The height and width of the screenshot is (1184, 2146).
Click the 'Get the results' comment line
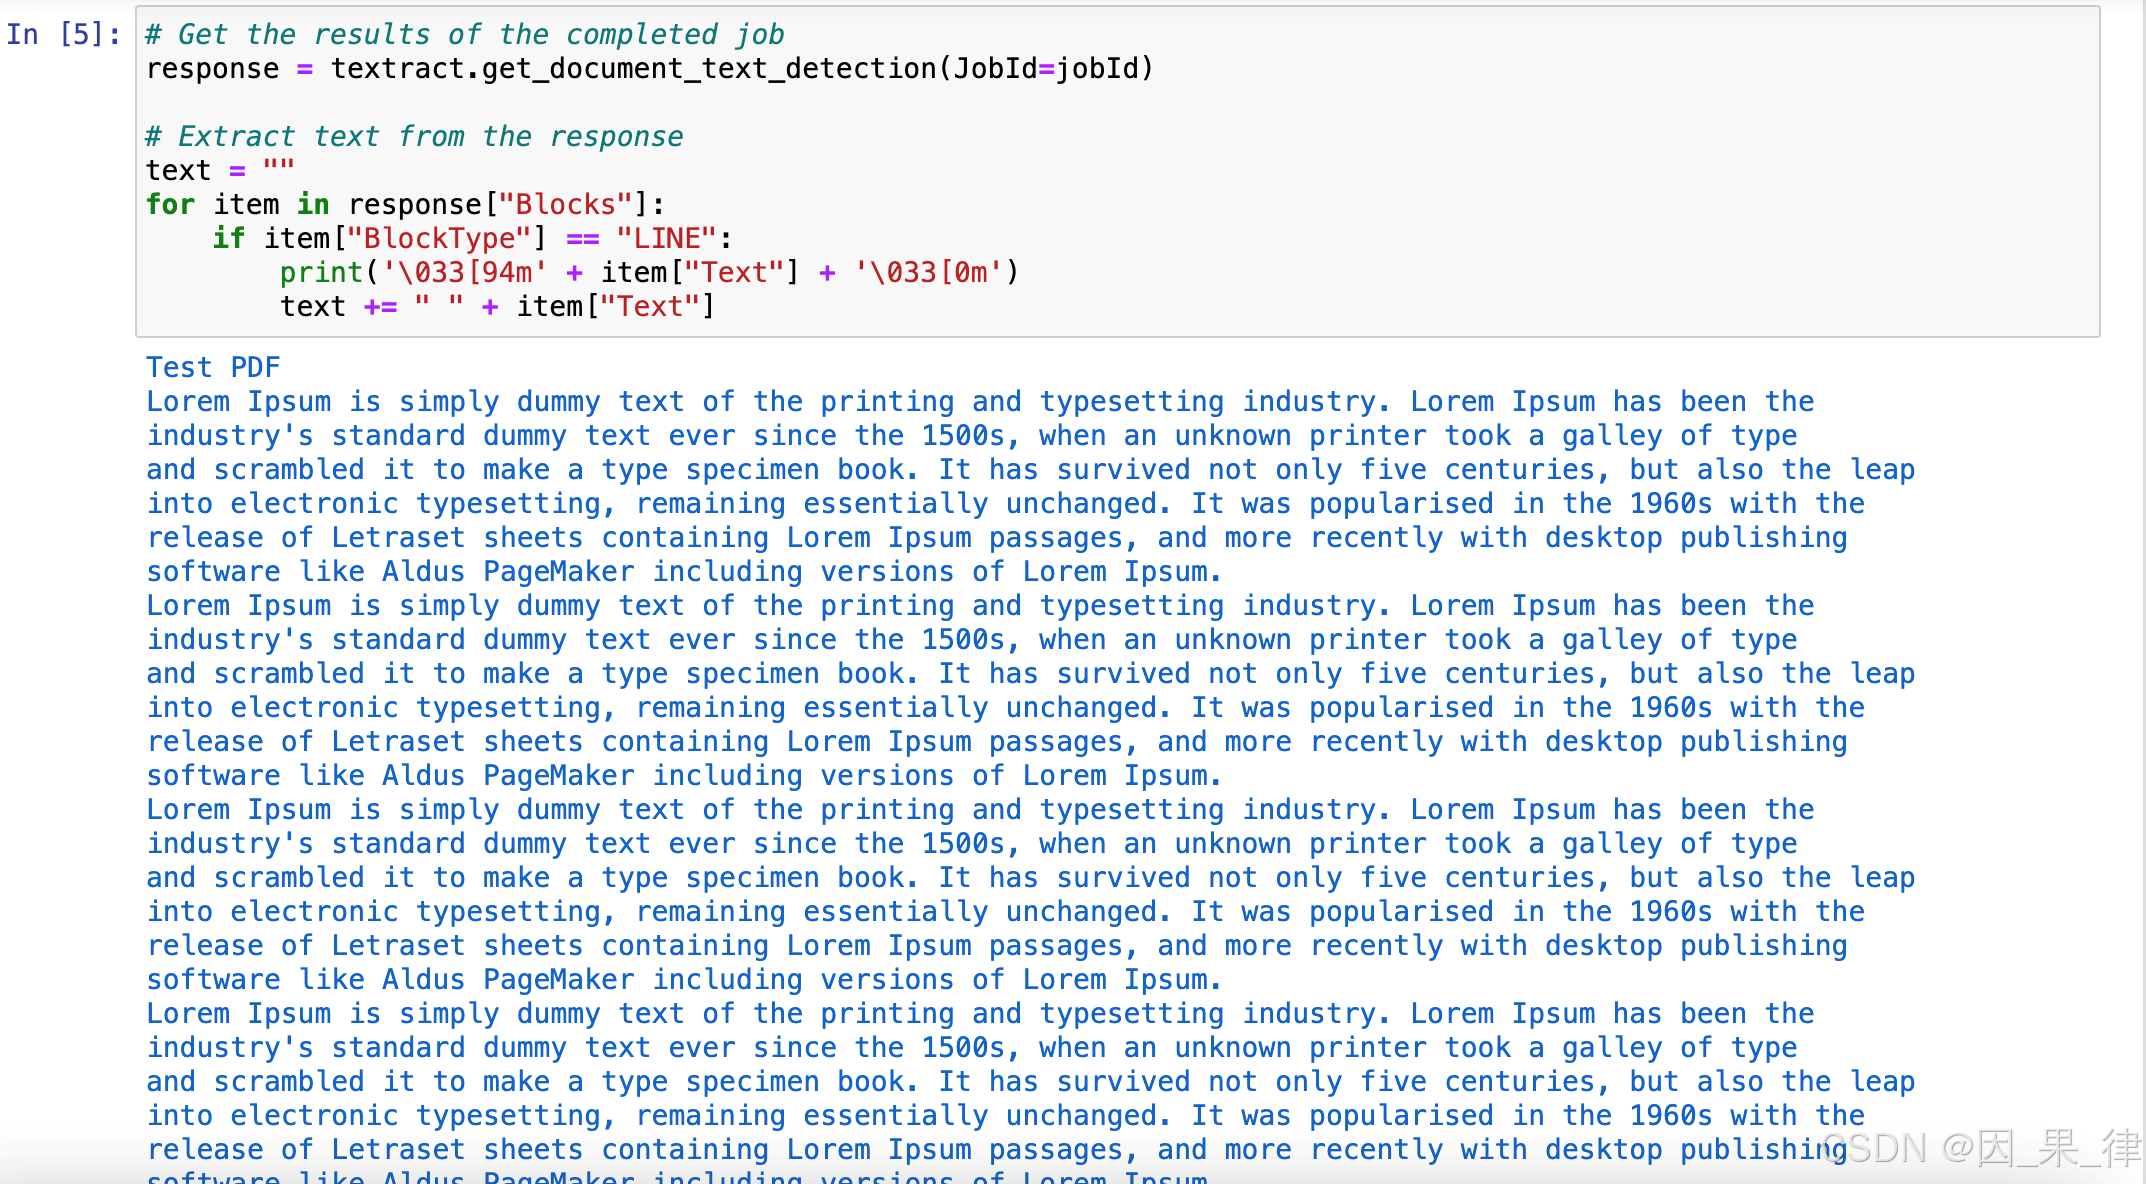464,34
